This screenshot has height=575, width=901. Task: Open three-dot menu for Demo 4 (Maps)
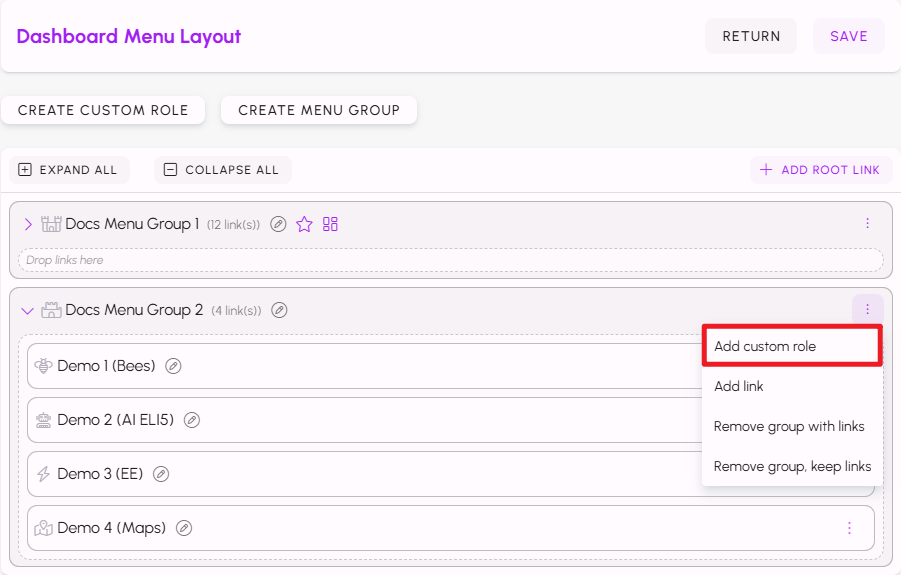(x=849, y=528)
